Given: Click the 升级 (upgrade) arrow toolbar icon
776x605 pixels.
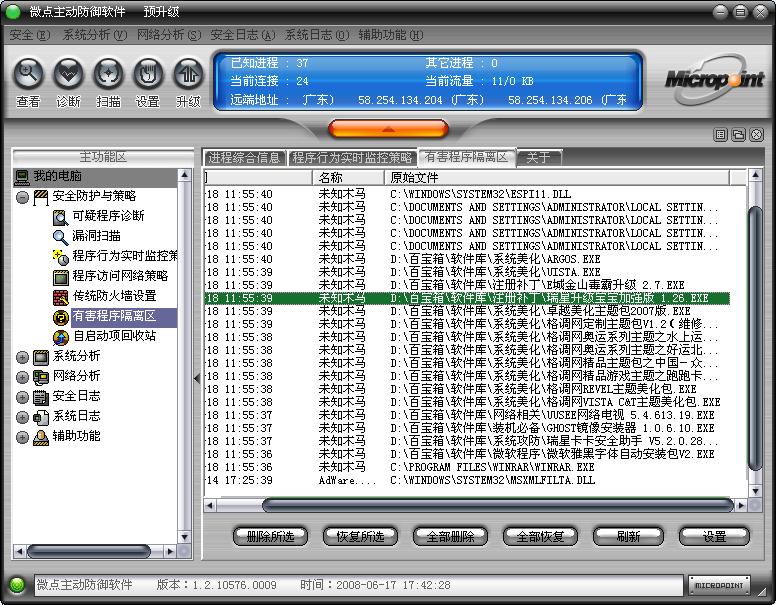Looking at the screenshot, I should tap(188, 74).
